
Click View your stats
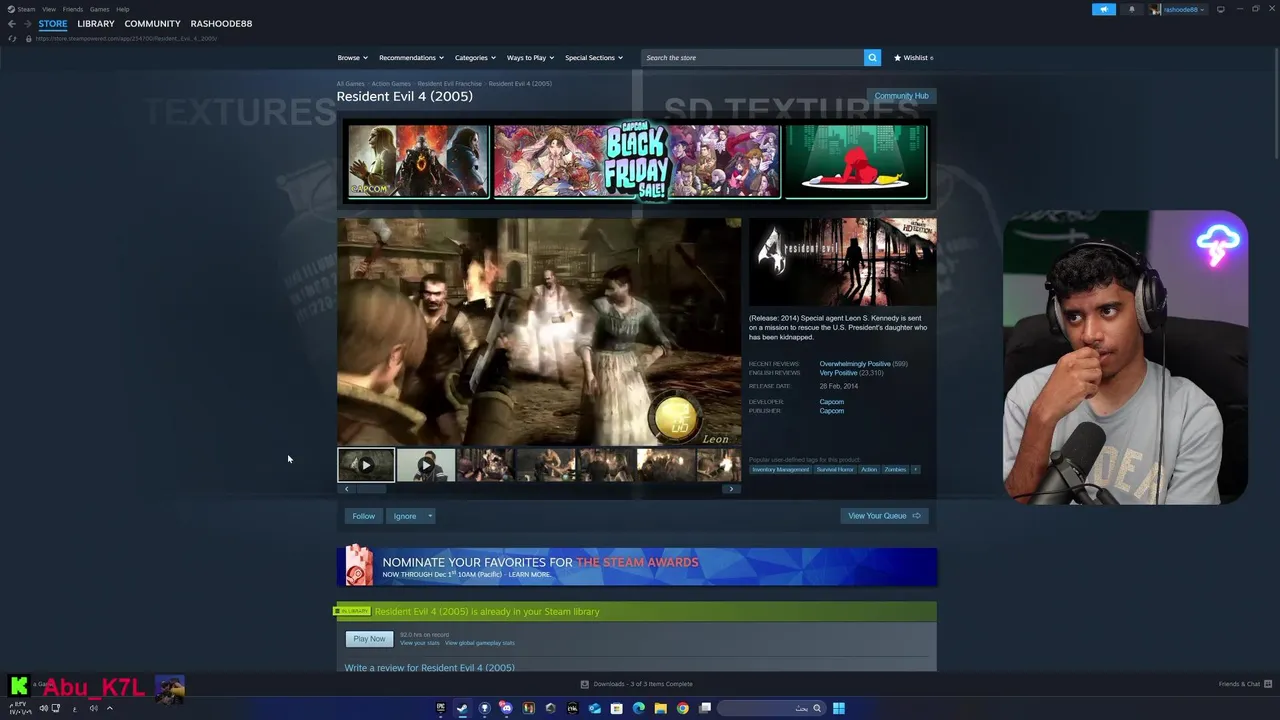[x=419, y=643]
